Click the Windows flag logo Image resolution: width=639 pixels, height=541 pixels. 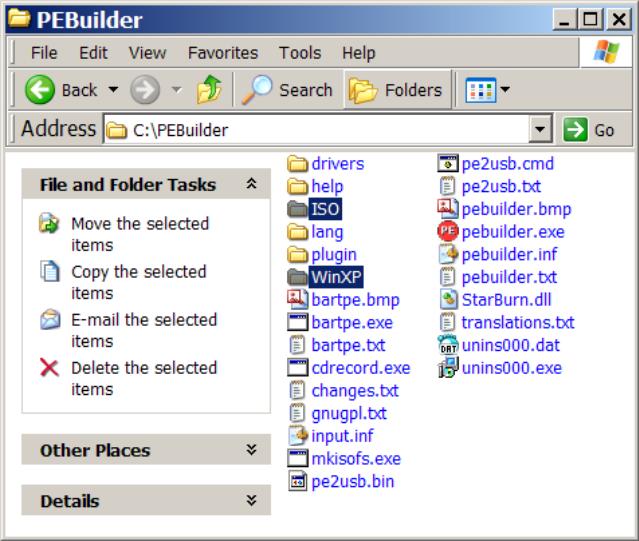coord(606,52)
